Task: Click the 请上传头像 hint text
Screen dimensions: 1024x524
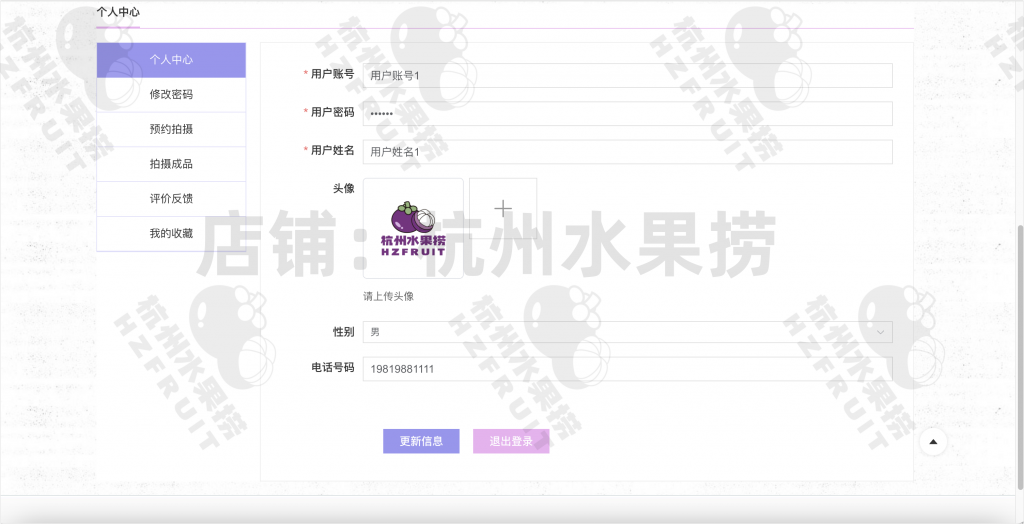Action: pyautogui.click(x=389, y=296)
